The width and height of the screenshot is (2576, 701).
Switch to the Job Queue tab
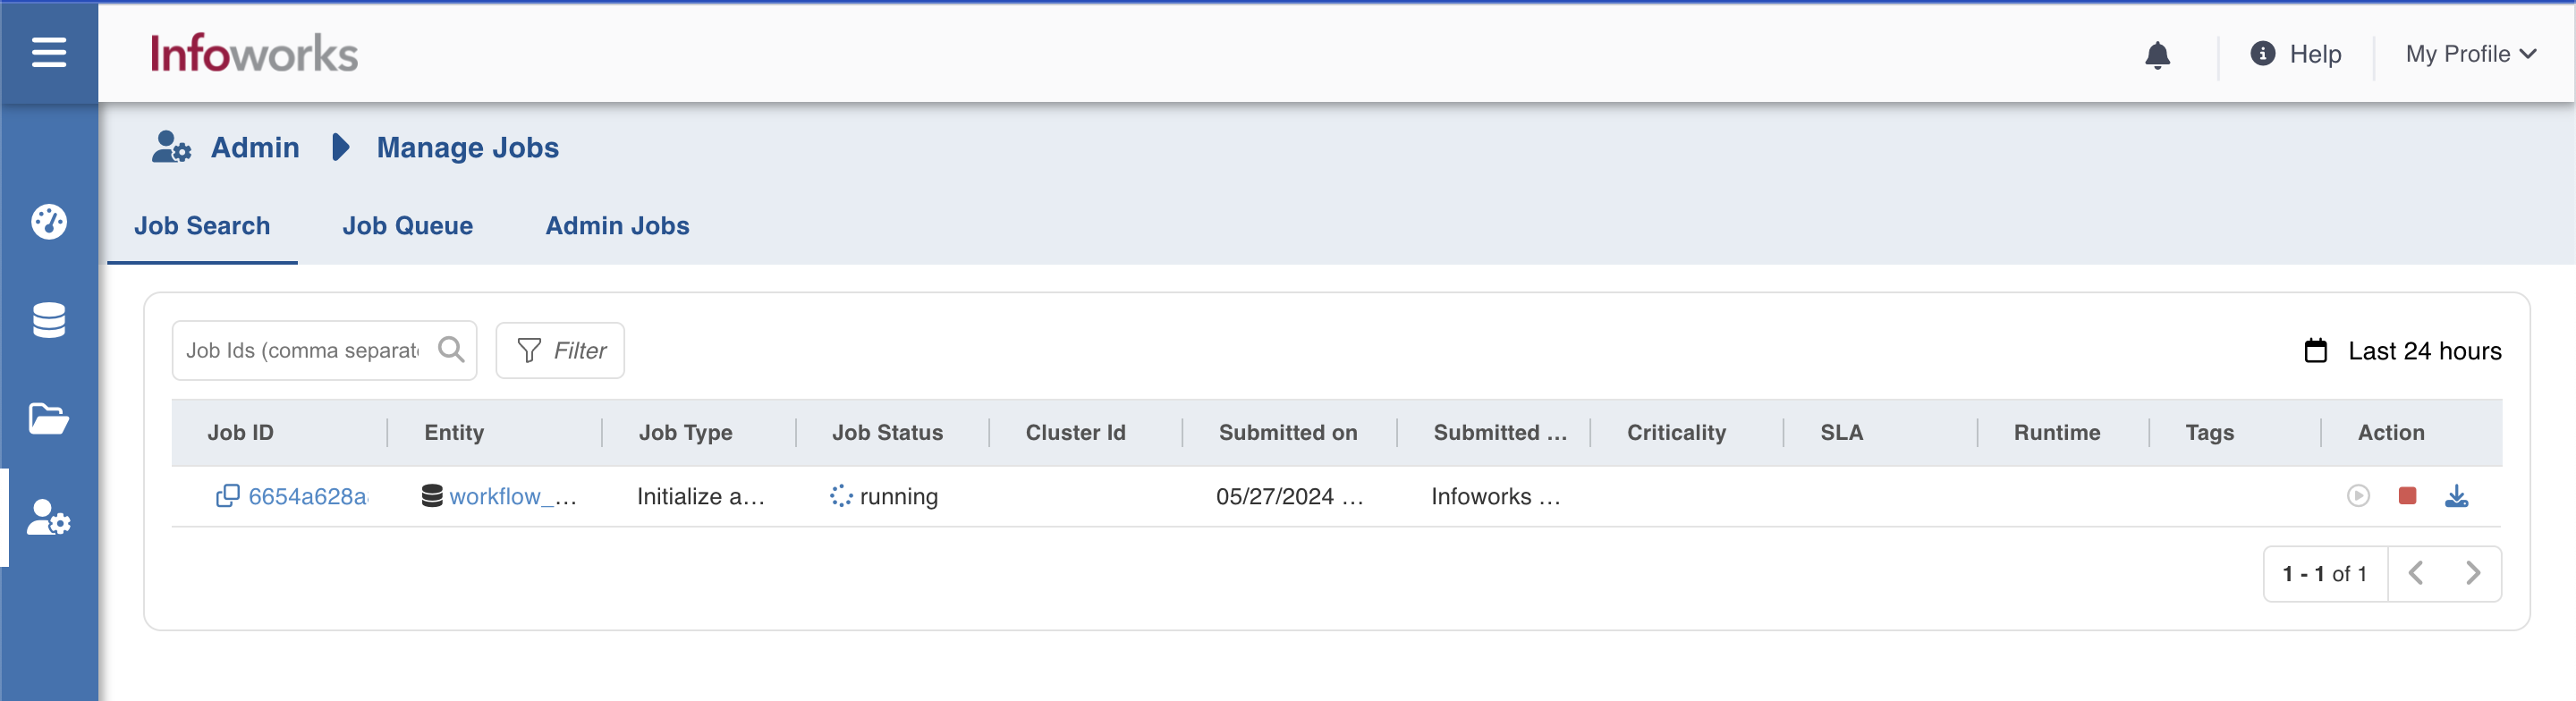click(x=407, y=225)
